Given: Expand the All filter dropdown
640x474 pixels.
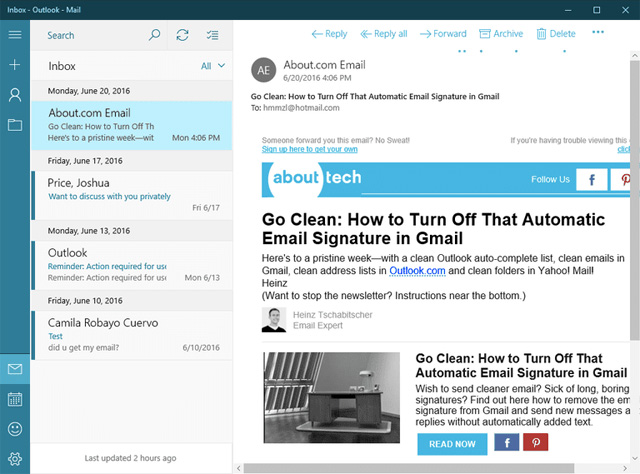Looking at the screenshot, I should tap(212, 66).
